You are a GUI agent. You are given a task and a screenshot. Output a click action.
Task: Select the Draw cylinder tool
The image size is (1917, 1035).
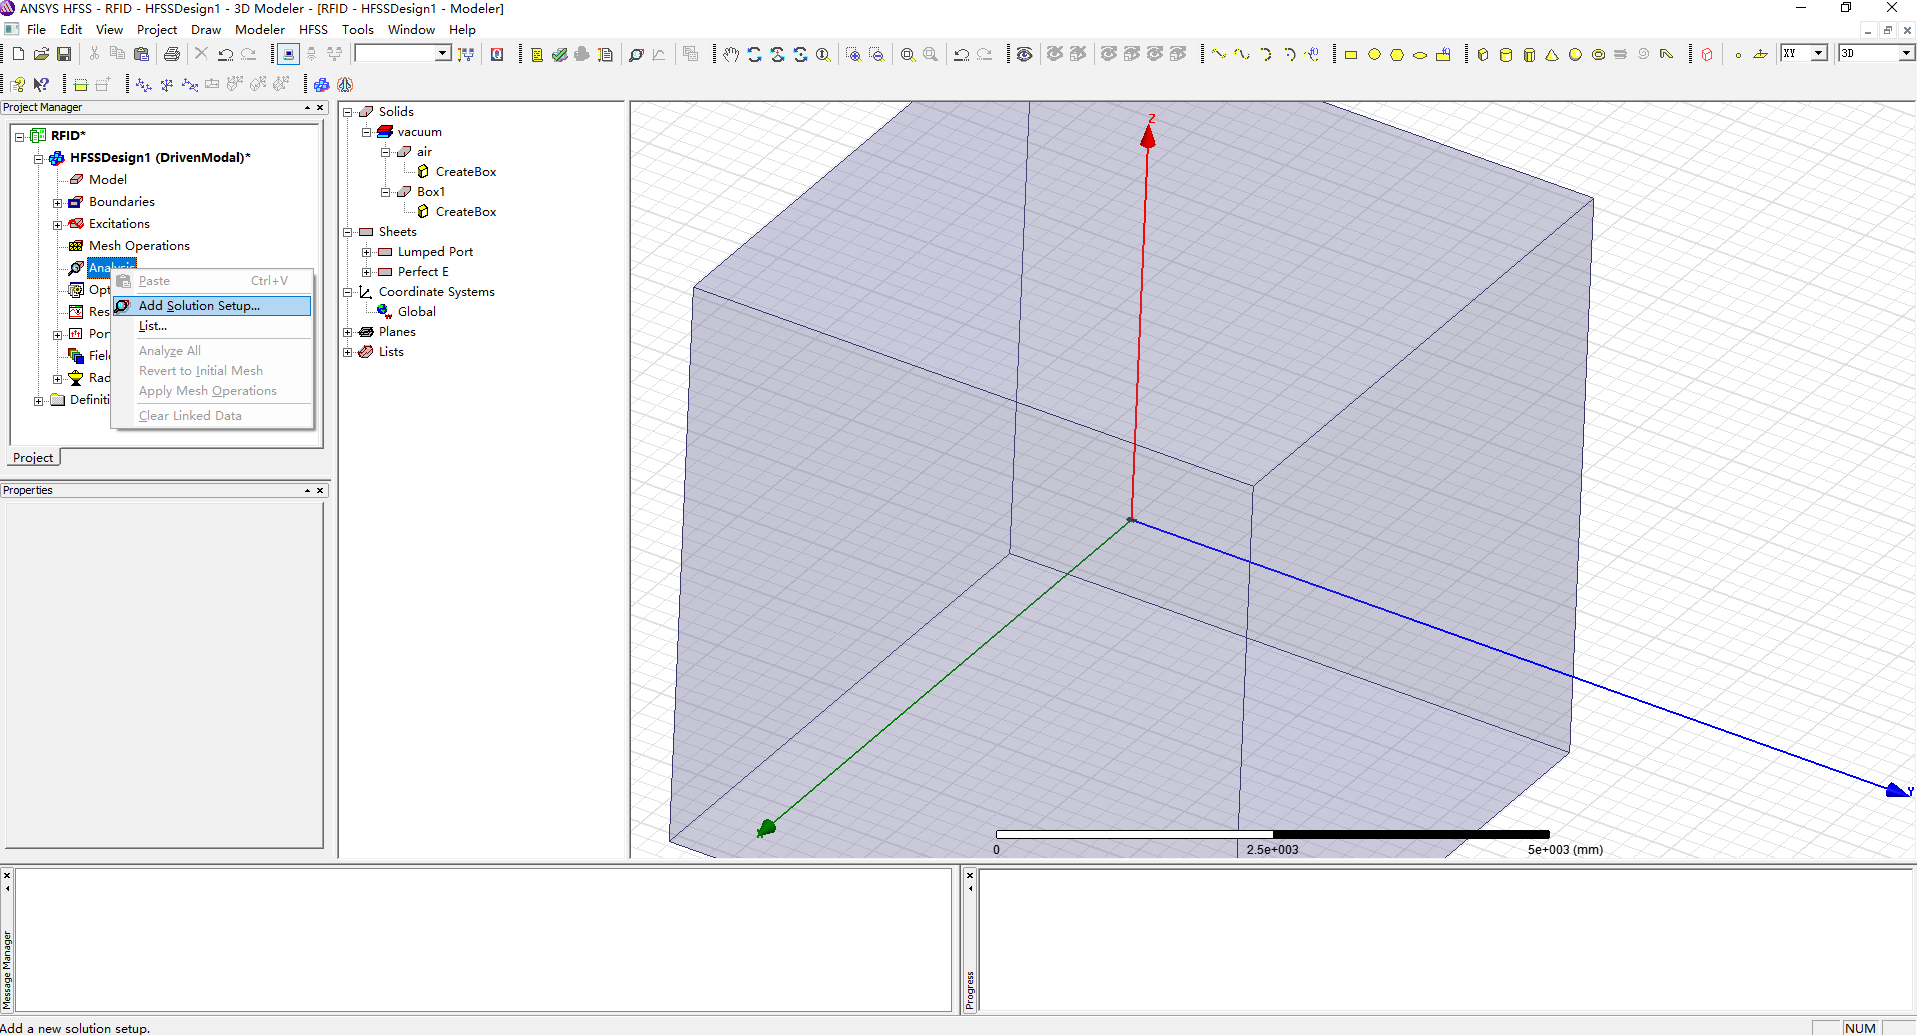pyautogui.click(x=1506, y=55)
